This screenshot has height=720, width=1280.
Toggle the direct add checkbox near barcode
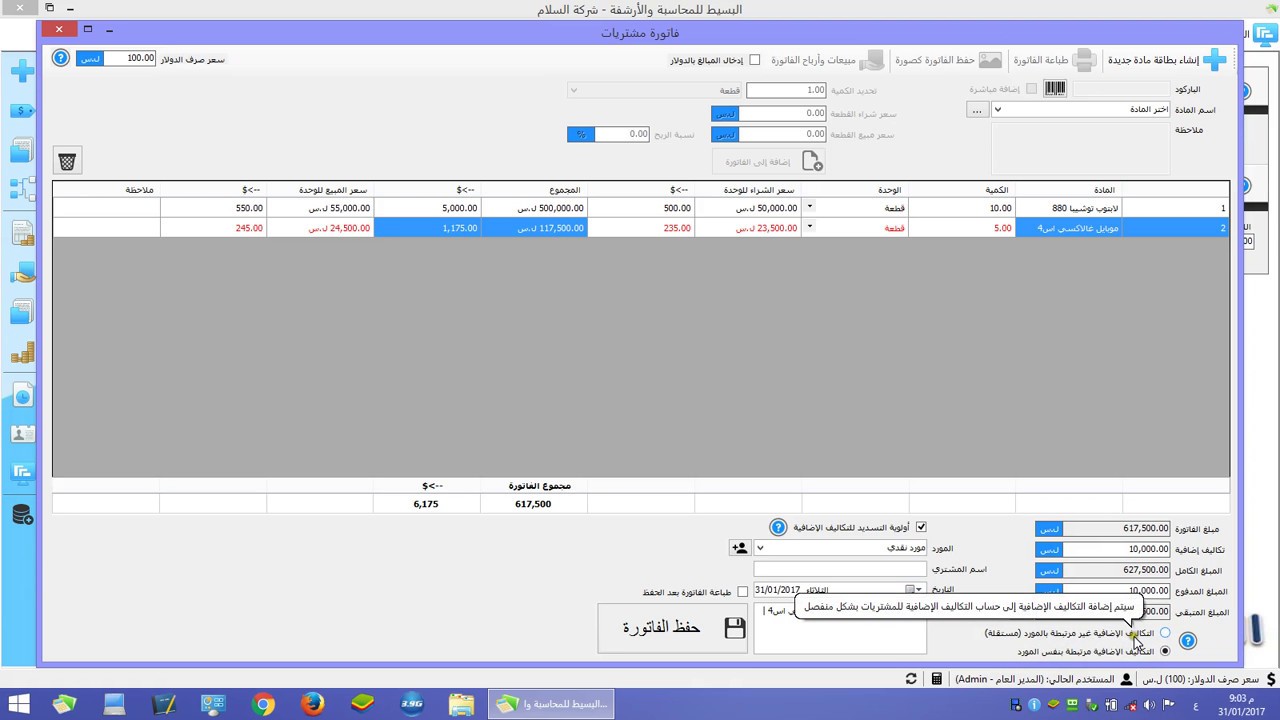pos(1031,89)
